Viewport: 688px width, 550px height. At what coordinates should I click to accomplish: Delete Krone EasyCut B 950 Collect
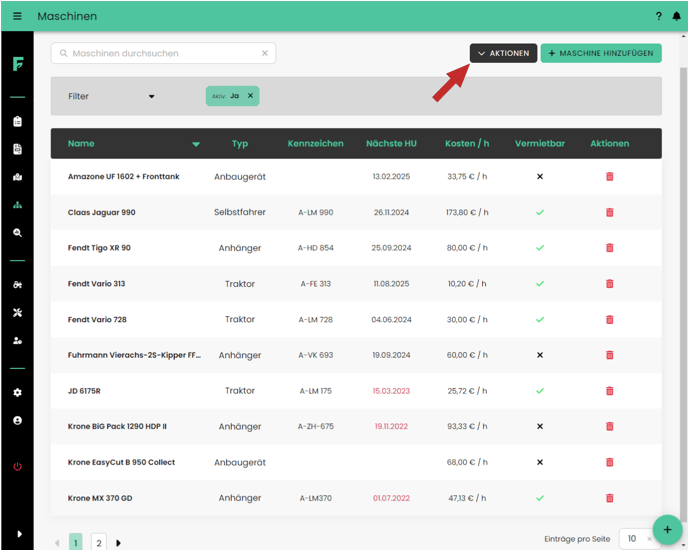(x=609, y=462)
